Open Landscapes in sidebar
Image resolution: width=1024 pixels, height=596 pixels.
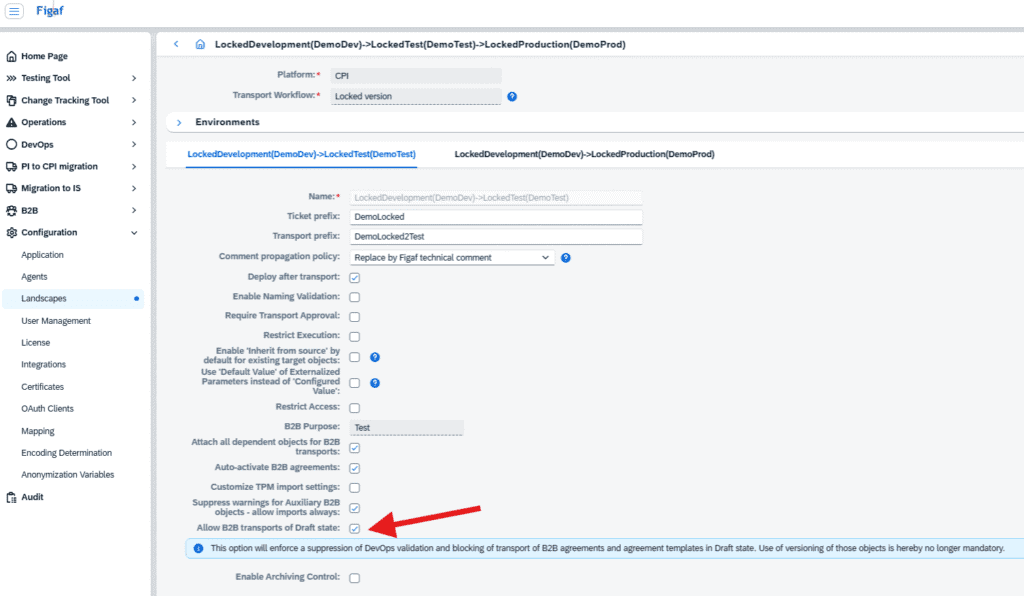coord(73,298)
